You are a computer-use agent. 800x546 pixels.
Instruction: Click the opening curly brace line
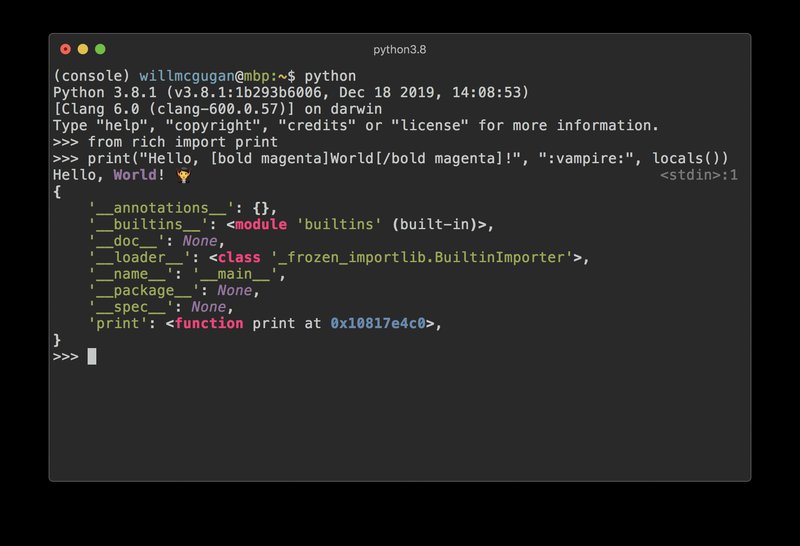point(57,192)
